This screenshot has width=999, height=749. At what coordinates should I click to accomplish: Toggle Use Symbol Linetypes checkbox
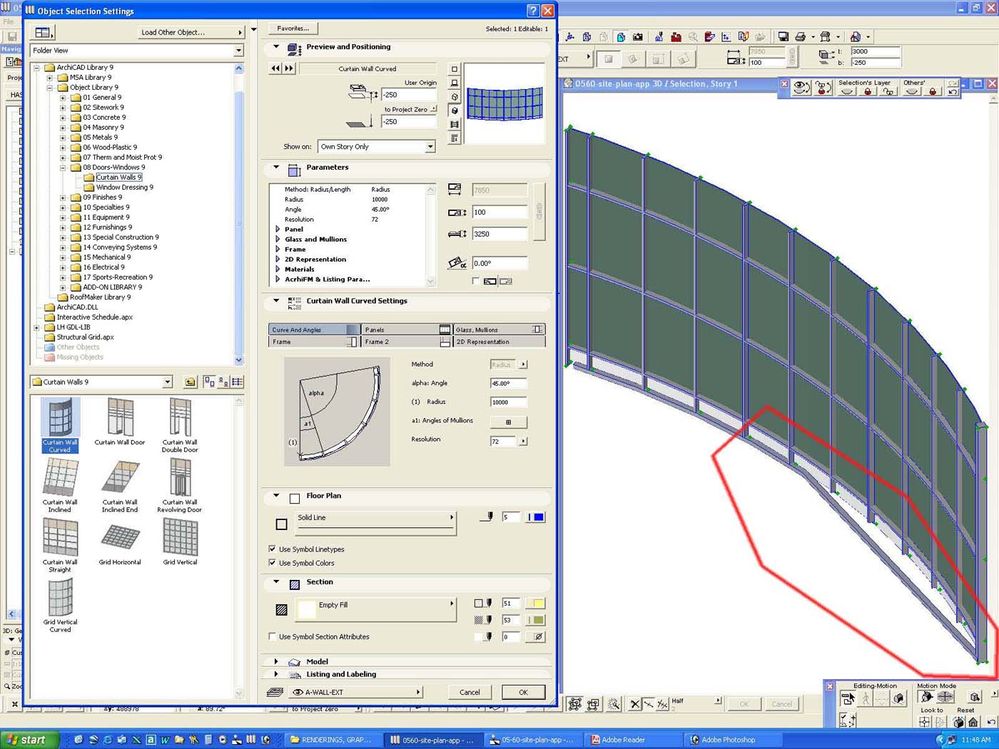pyautogui.click(x=273, y=548)
